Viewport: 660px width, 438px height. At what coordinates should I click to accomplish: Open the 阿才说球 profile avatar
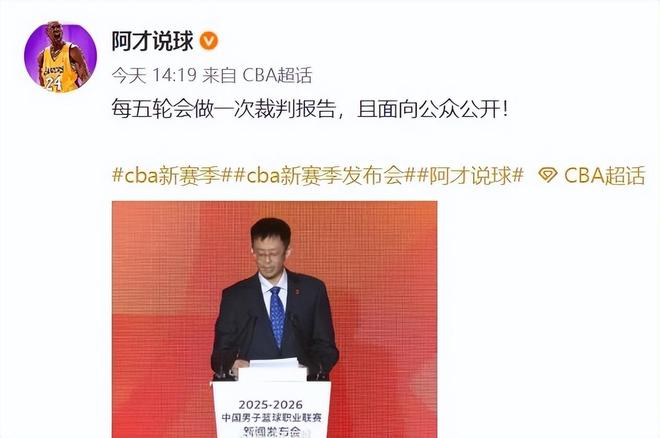[61, 57]
